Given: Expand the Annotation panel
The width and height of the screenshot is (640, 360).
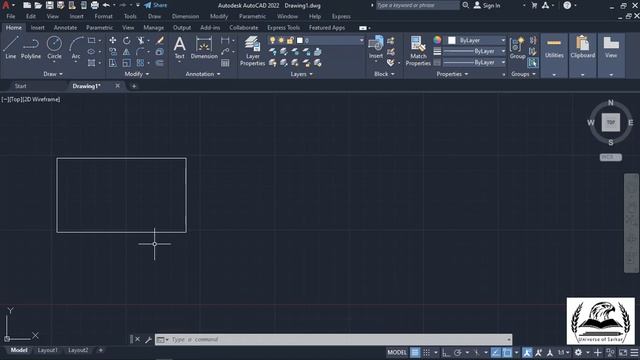Looking at the screenshot, I should [203, 74].
